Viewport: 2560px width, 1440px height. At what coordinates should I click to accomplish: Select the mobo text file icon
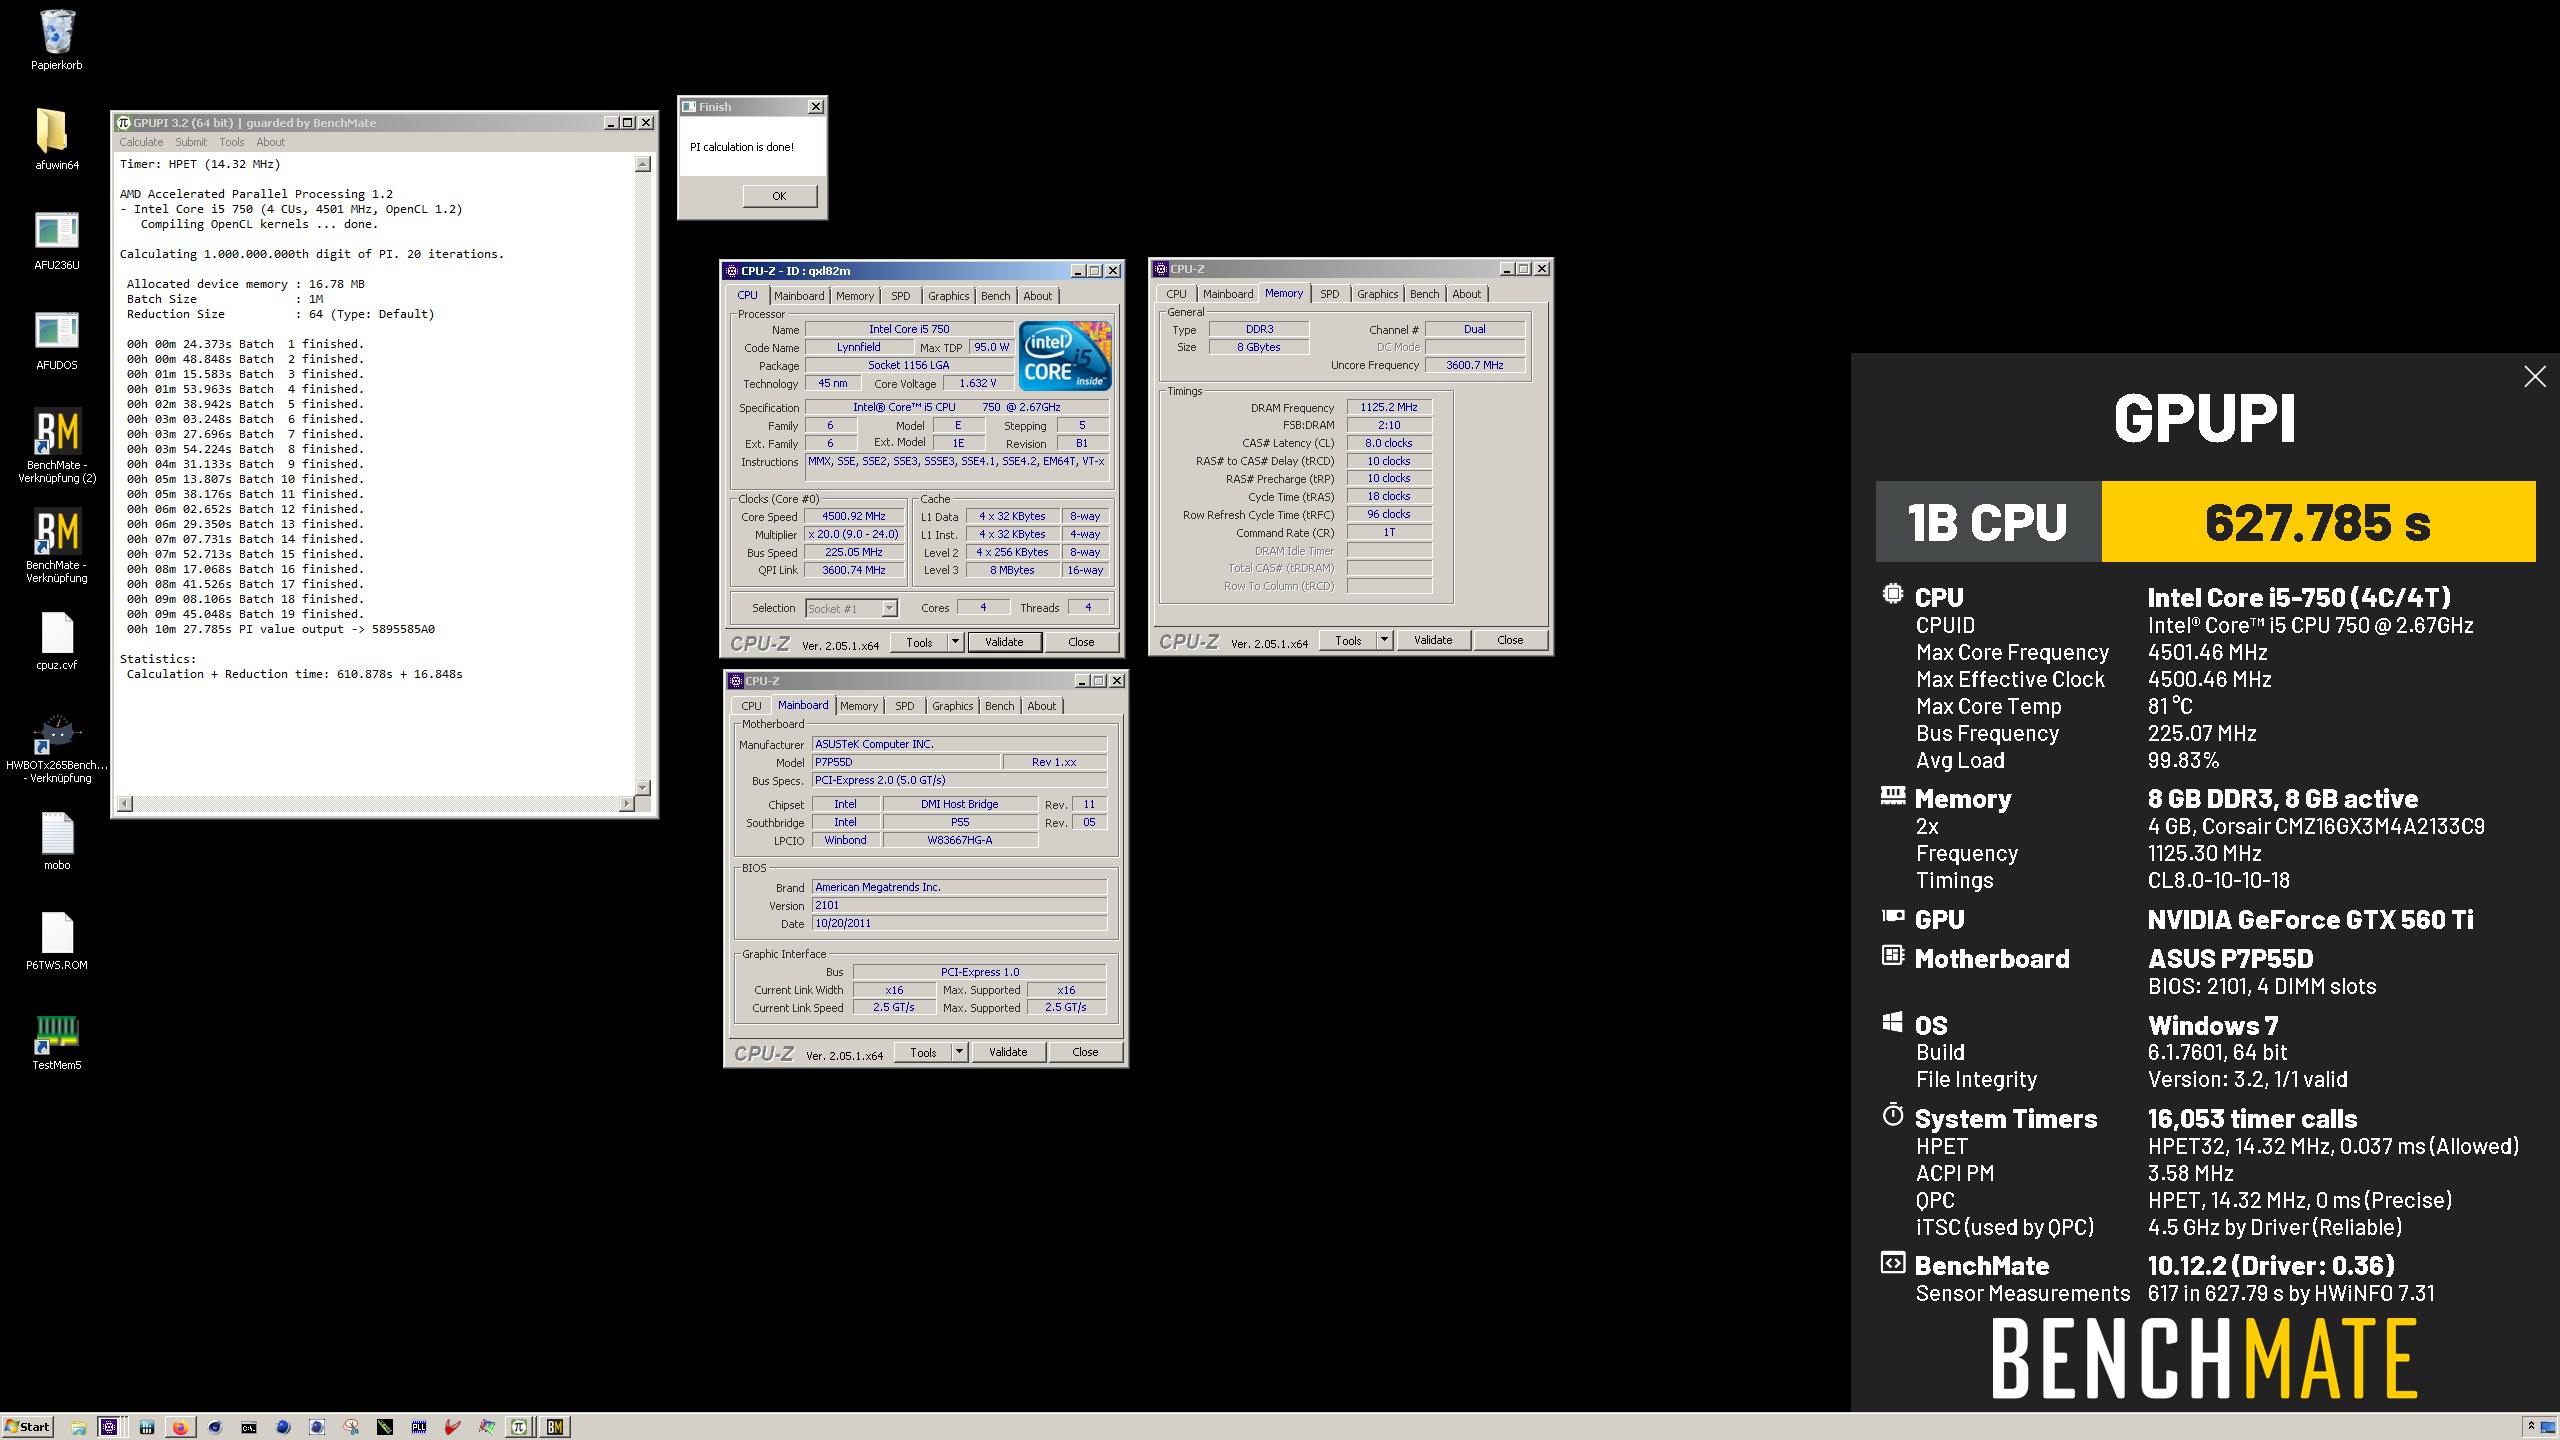57,840
